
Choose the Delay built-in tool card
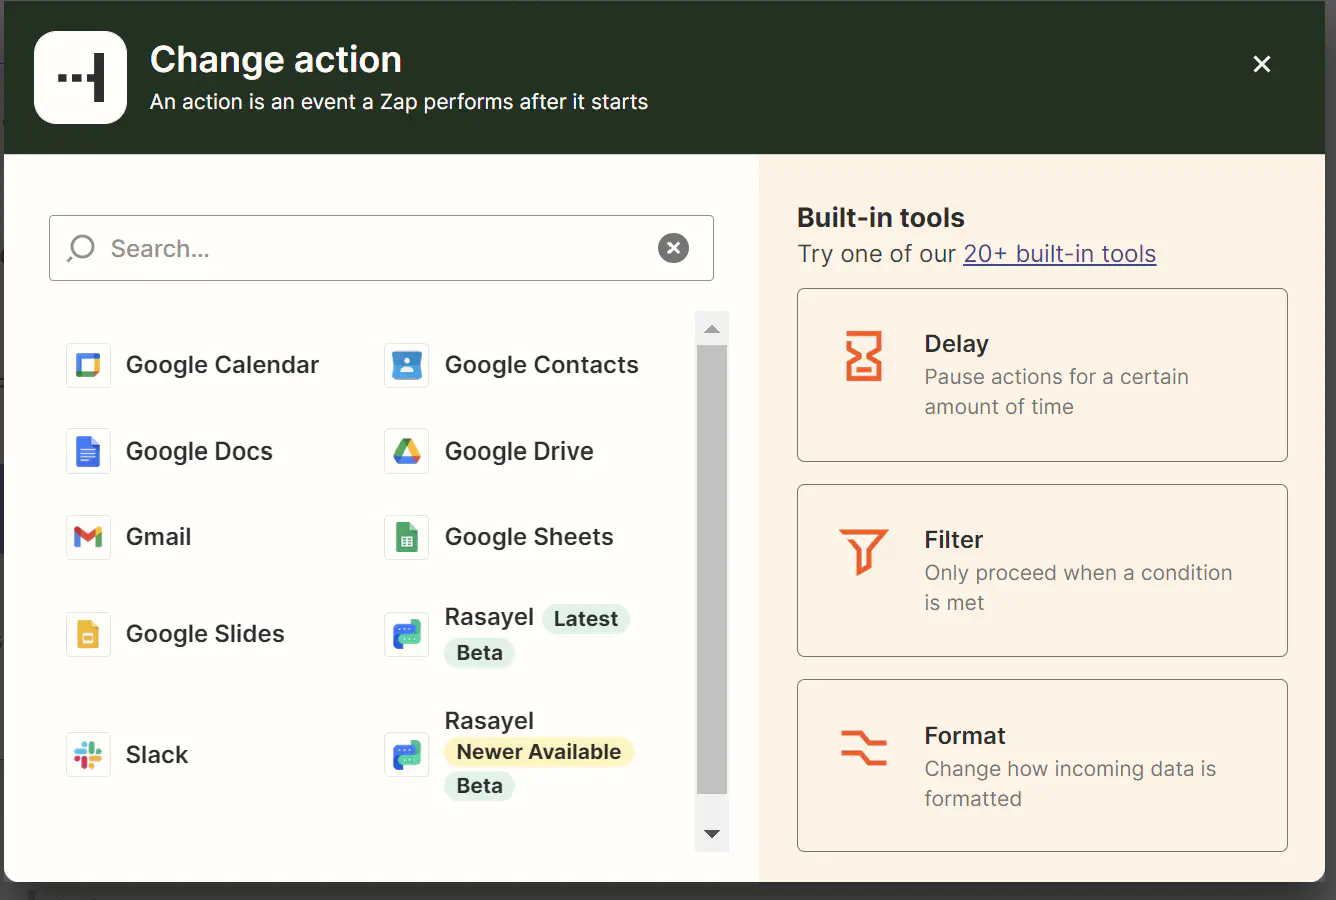(x=1042, y=375)
